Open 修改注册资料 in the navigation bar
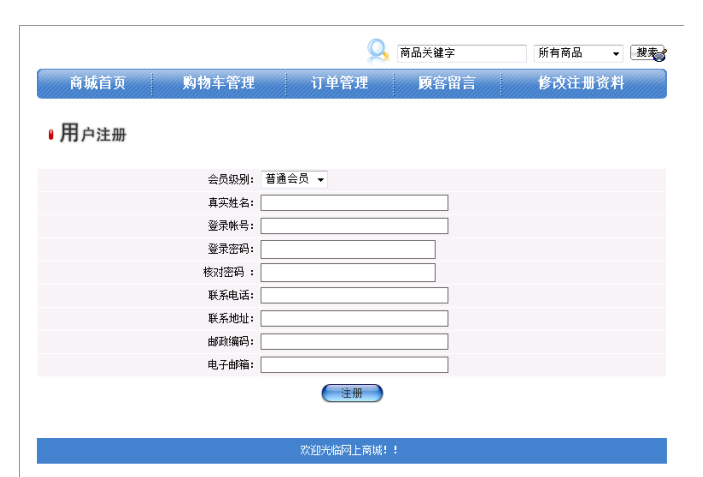This screenshot has height=477, width=703. 581,83
